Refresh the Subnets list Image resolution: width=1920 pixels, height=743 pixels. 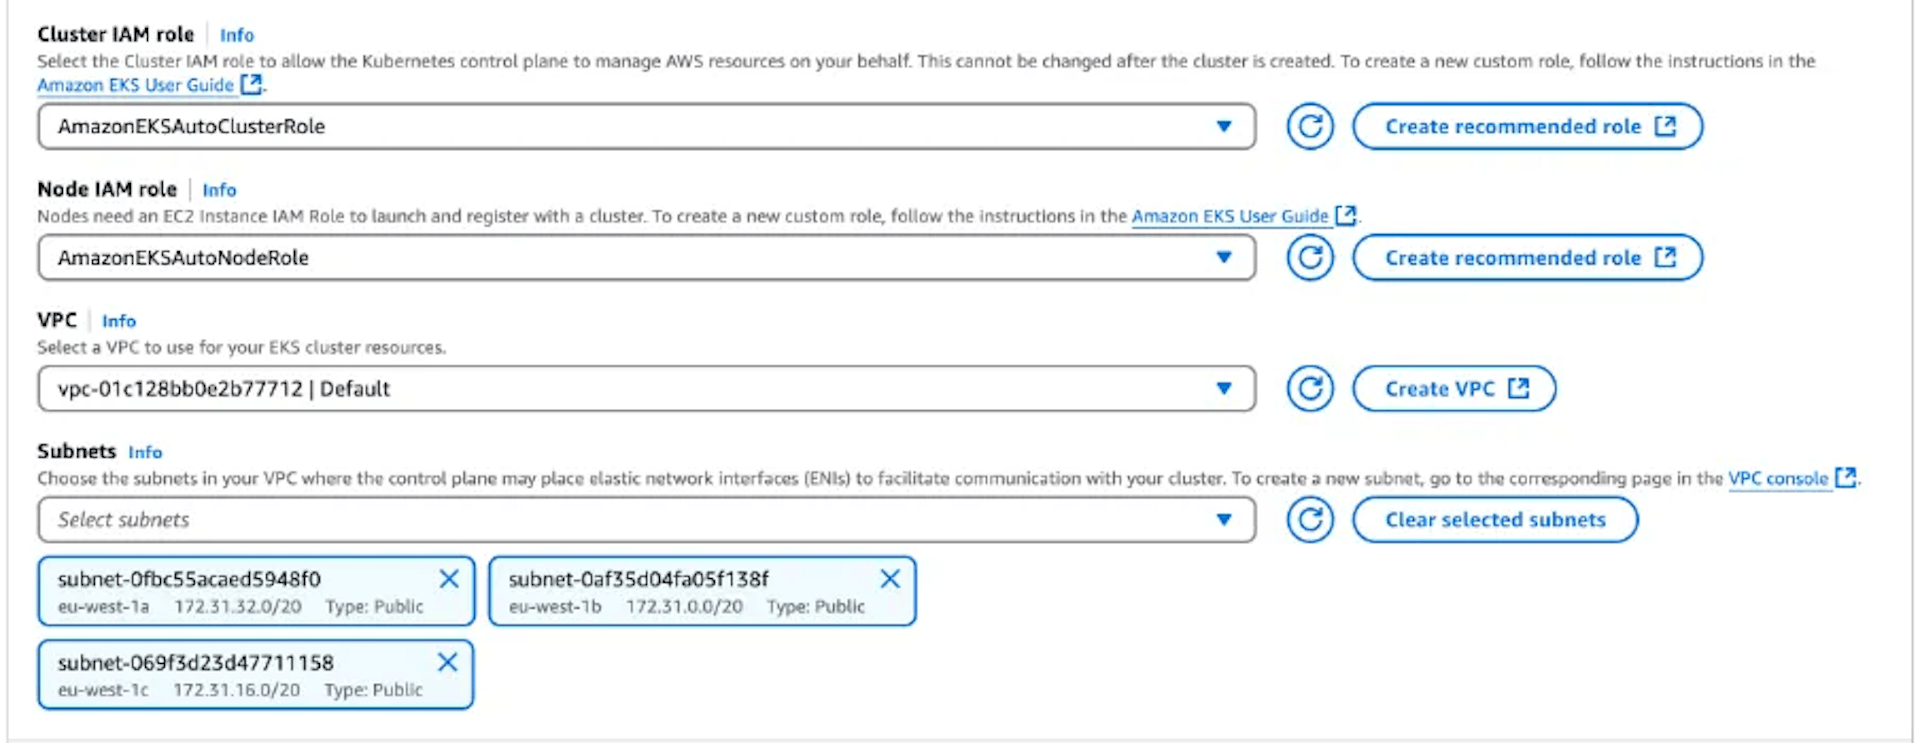pyautogui.click(x=1310, y=520)
